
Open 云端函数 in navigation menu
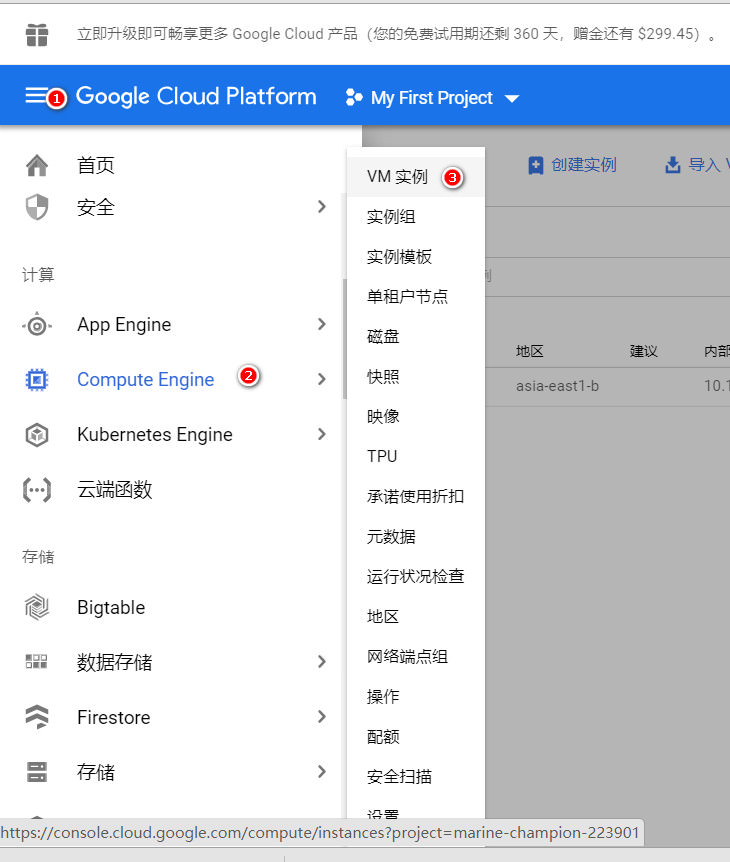click(114, 489)
